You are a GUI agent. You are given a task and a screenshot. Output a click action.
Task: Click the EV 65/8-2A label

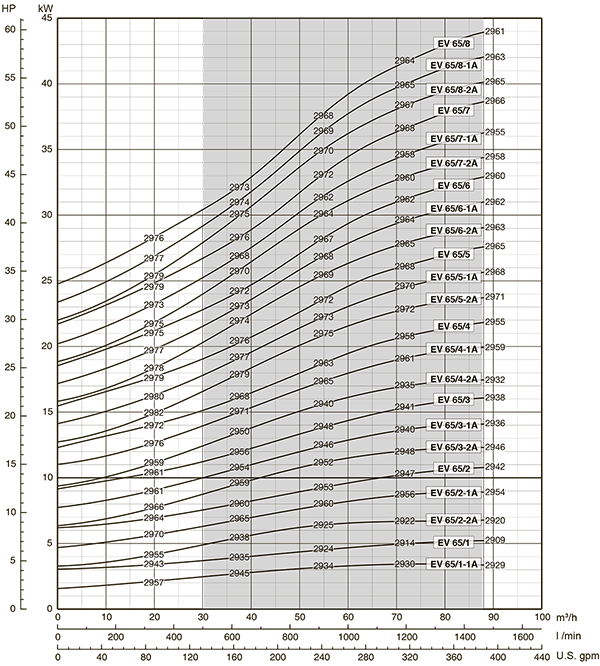[x=454, y=90]
